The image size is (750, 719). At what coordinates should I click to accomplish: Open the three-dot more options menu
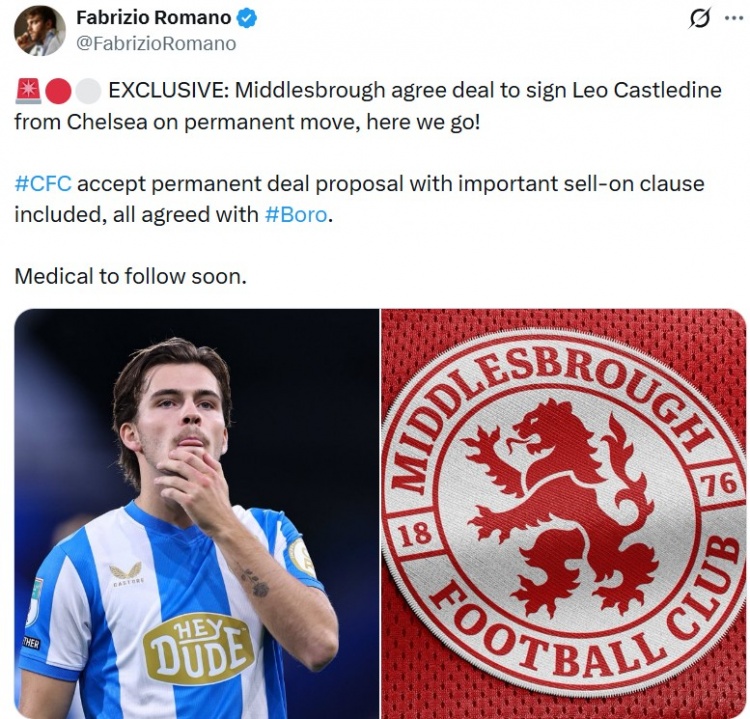tap(734, 18)
